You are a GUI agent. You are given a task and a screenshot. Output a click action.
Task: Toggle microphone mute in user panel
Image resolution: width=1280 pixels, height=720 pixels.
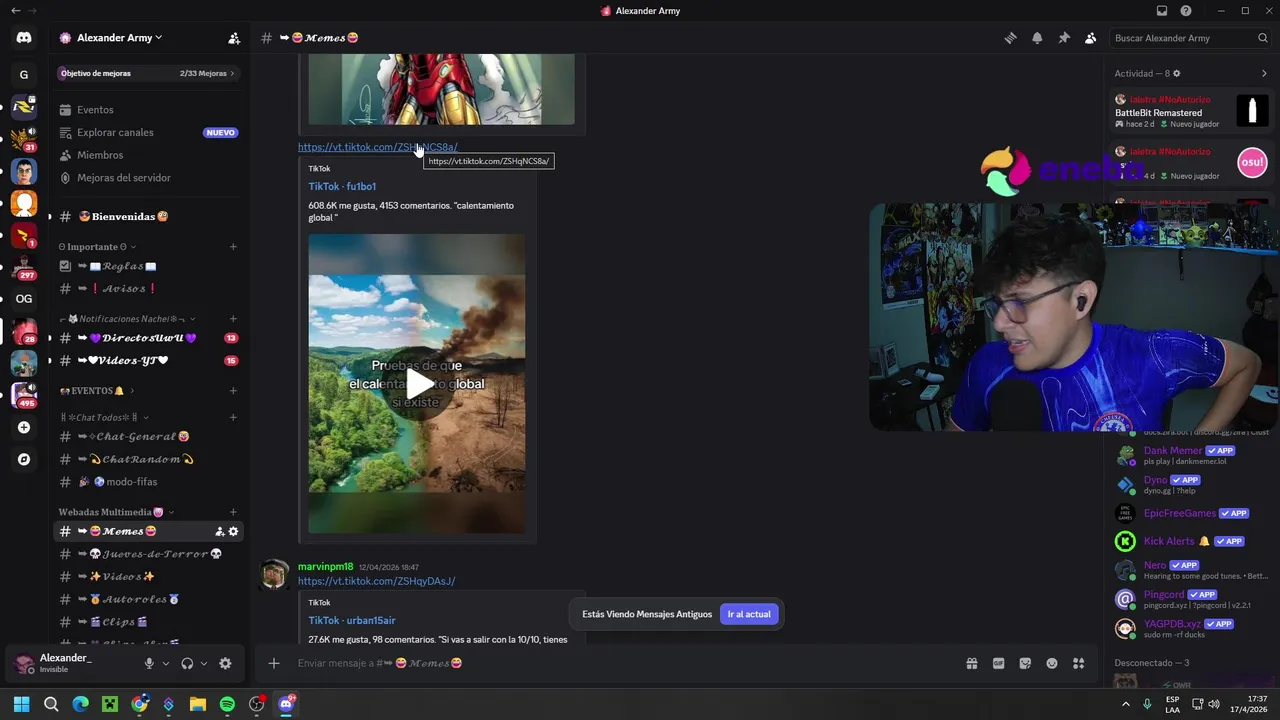coord(149,663)
